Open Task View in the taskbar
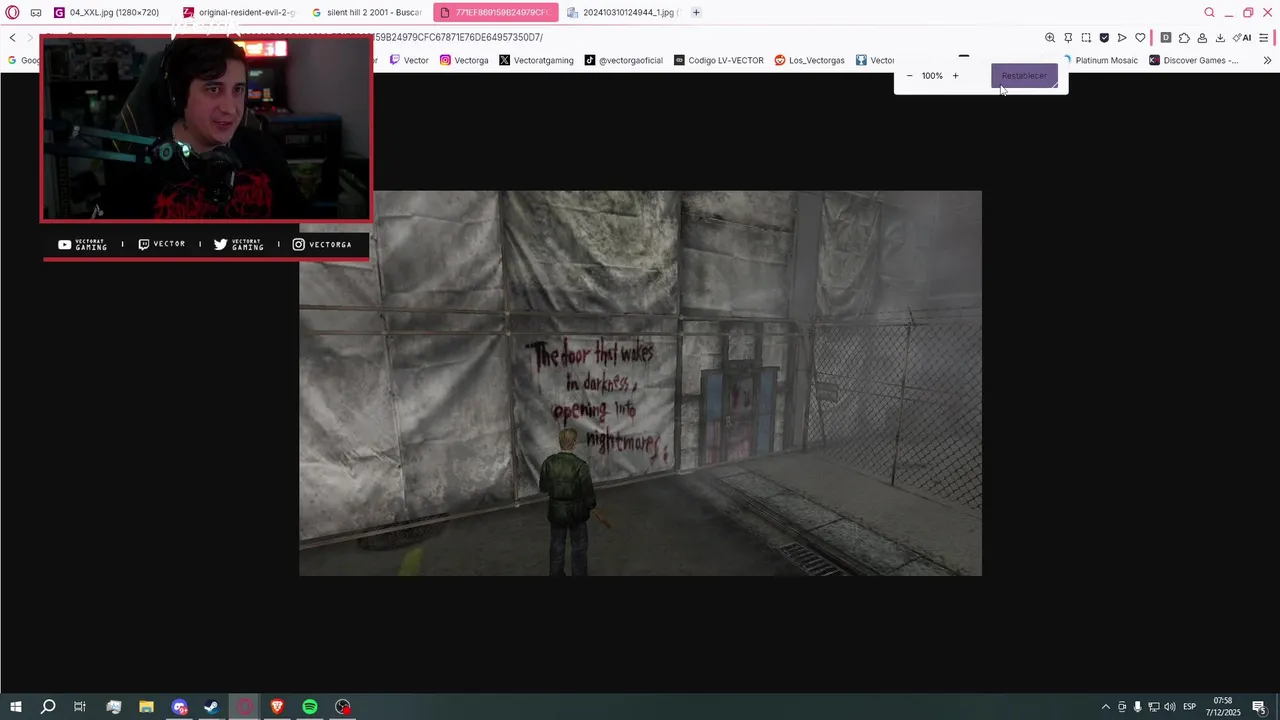 point(80,707)
